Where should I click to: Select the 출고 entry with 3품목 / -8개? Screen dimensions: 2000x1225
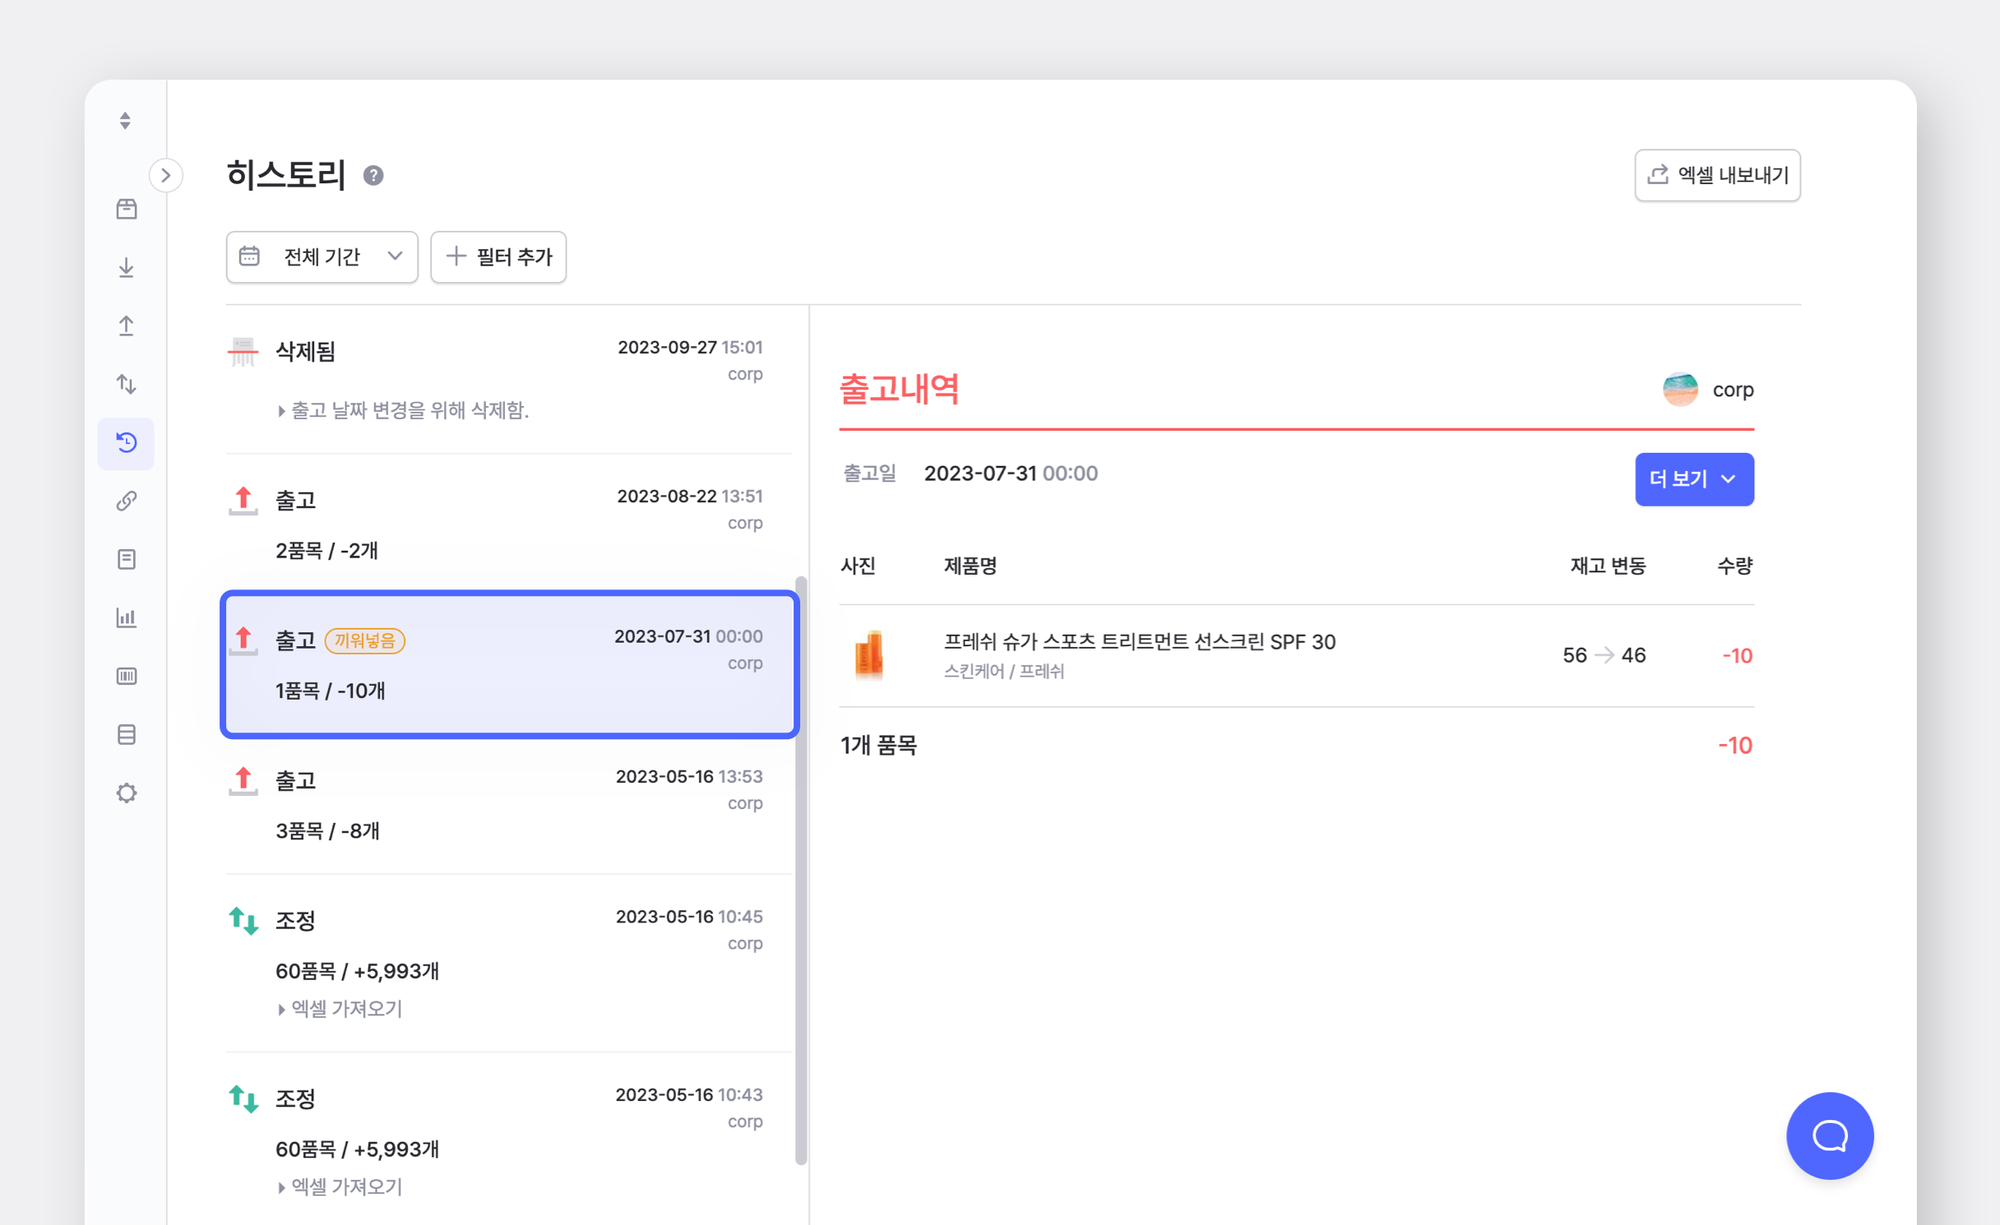pyautogui.click(x=509, y=805)
